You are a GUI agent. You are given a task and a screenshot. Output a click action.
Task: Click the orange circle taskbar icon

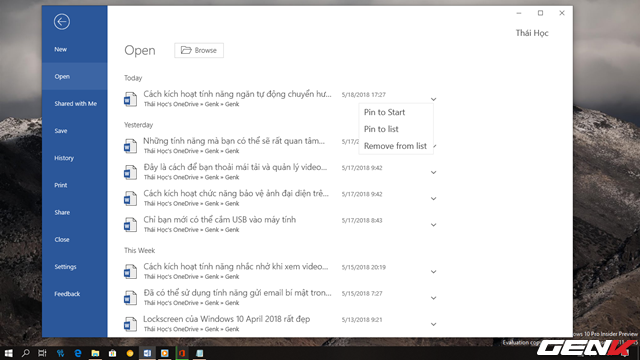tap(130, 353)
